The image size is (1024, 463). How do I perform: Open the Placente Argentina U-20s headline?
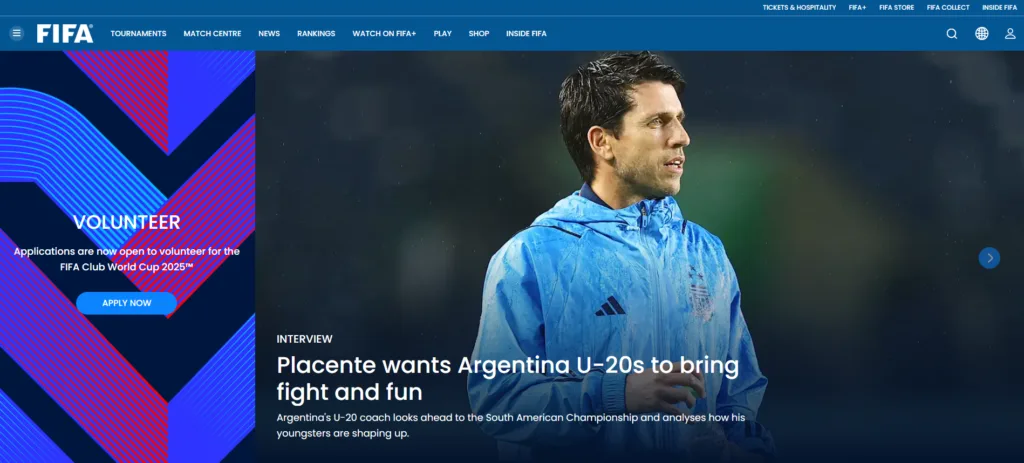[507, 379]
